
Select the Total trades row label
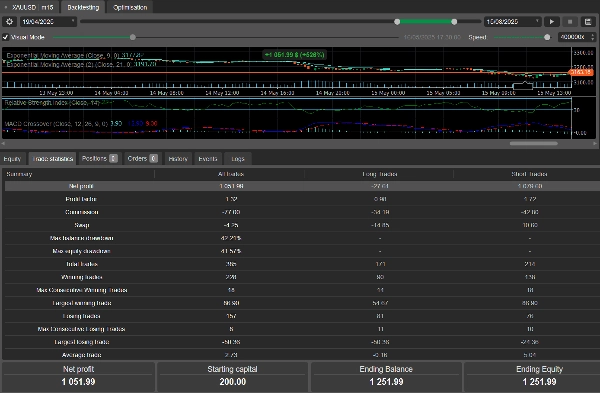pyautogui.click(x=82, y=264)
